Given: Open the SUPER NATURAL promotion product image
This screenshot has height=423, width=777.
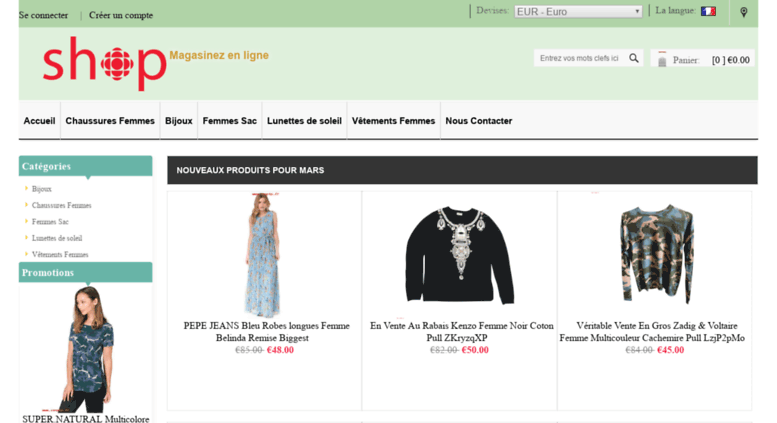Looking at the screenshot, I should (86, 349).
